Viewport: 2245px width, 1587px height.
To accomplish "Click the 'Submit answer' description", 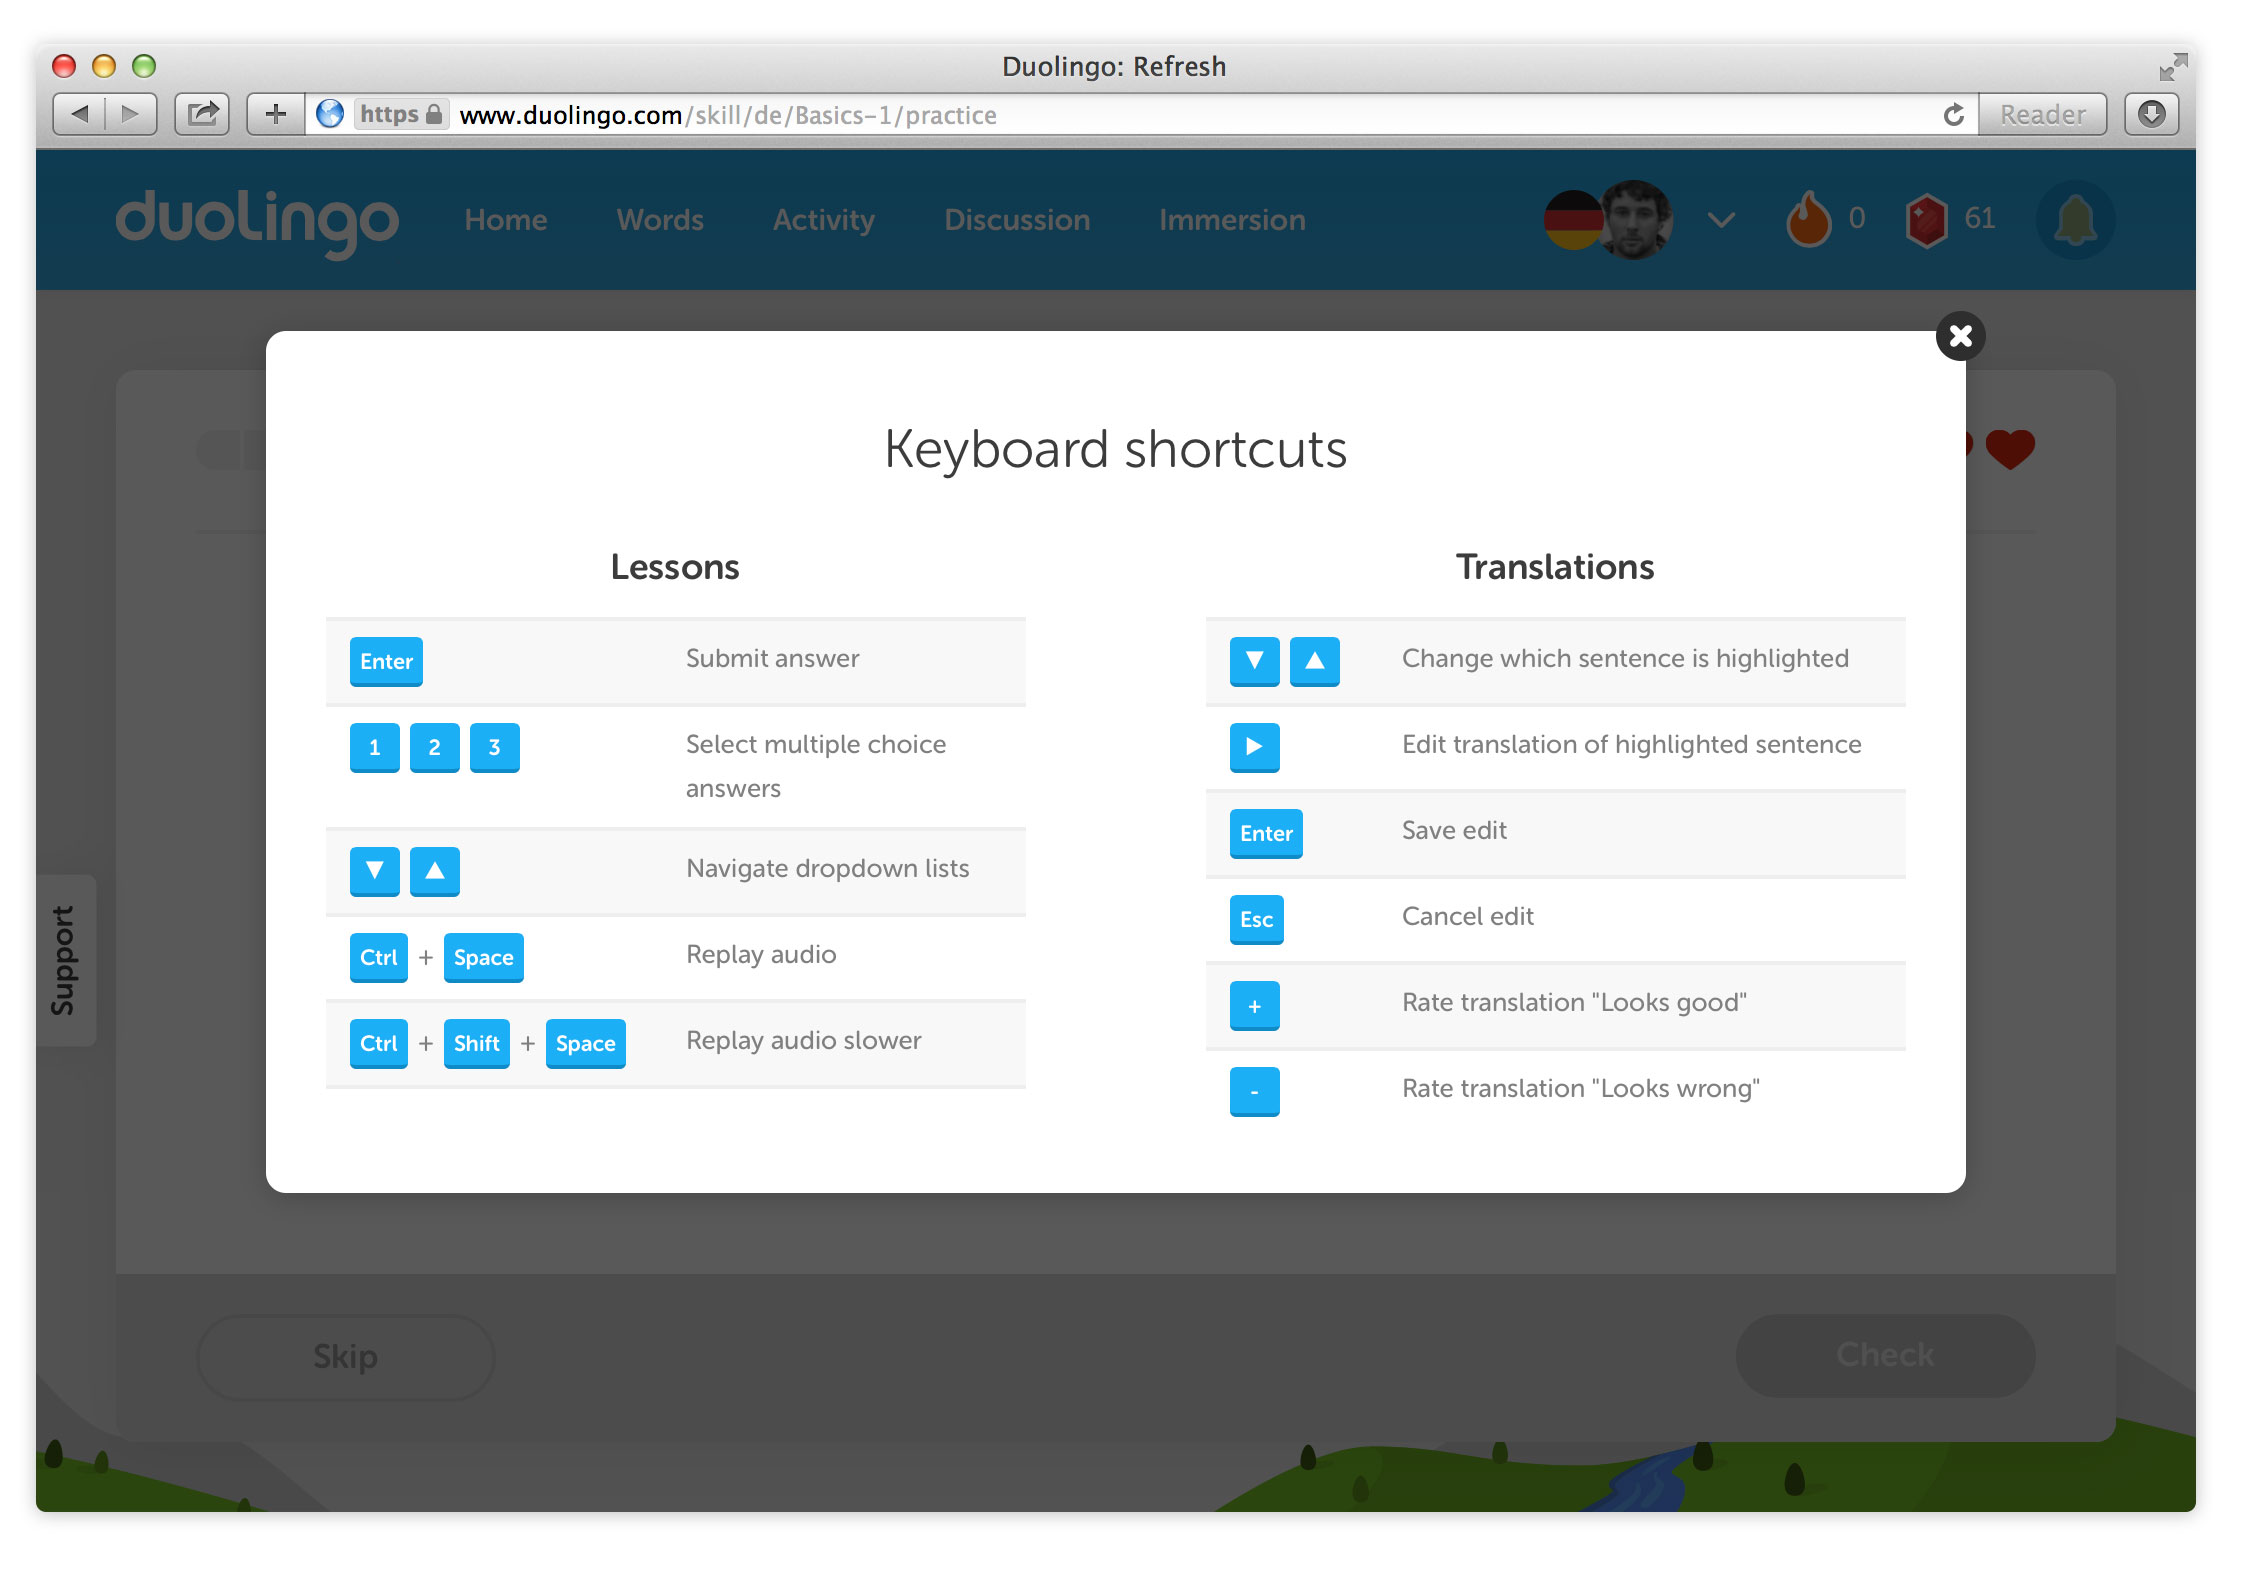I will pos(773,658).
